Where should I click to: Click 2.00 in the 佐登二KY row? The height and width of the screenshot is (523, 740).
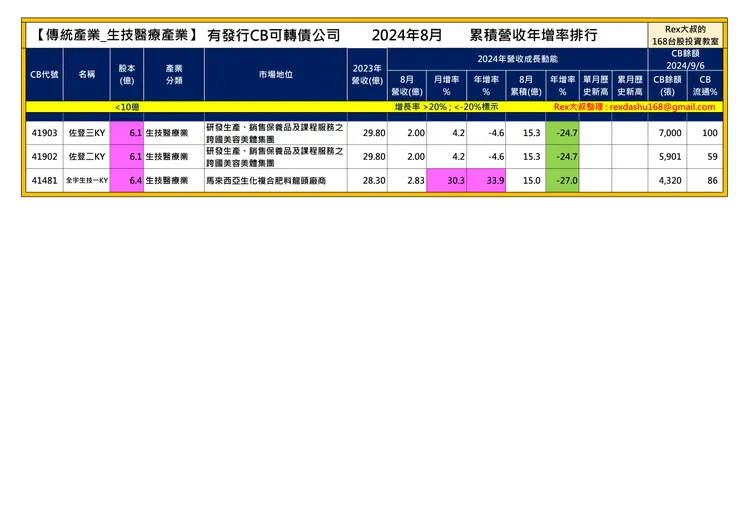click(407, 157)
